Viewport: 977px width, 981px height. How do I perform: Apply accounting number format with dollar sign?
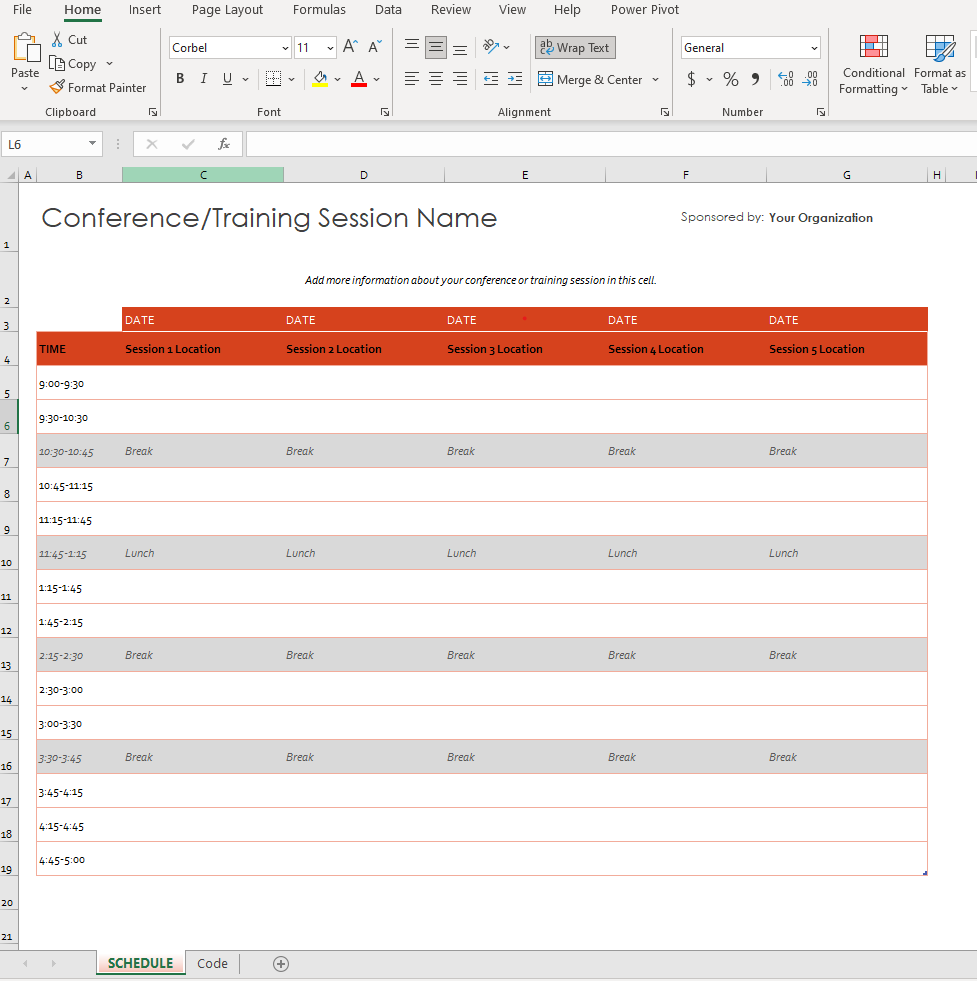(692, 78)
